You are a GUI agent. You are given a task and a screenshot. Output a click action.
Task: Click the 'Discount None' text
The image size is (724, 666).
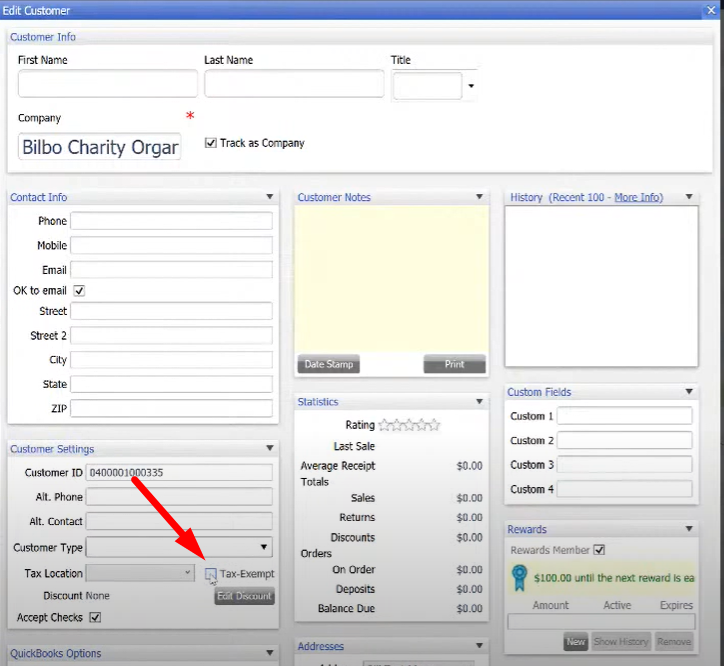[76, 596]
